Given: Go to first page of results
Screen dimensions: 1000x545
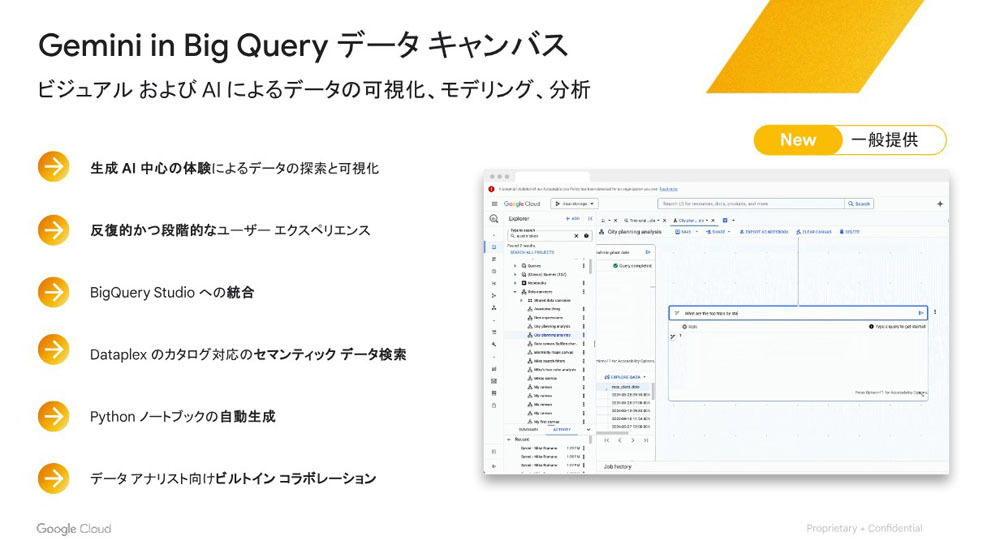Looking at the screenshot, I should (x=607, y=440).
